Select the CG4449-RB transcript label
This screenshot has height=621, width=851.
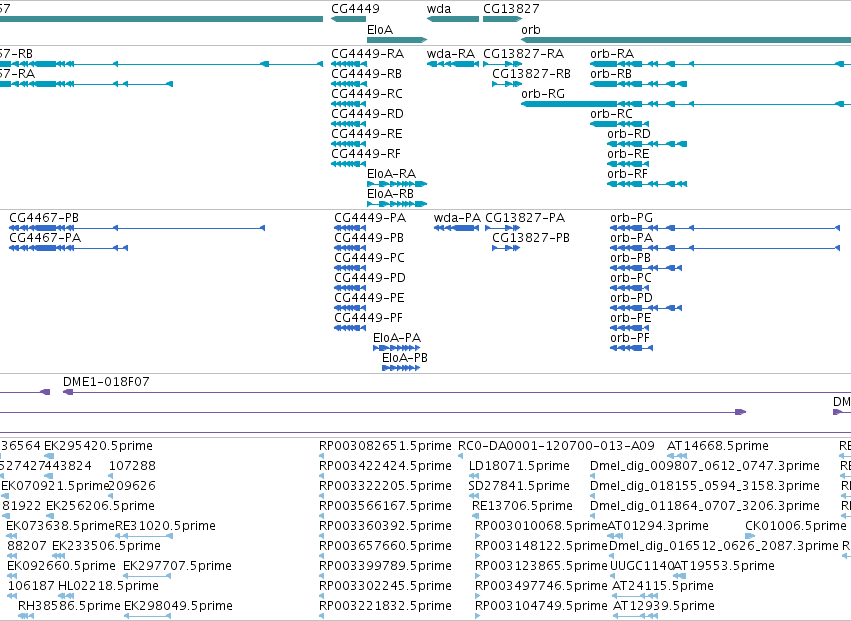[x=367, y=74]
